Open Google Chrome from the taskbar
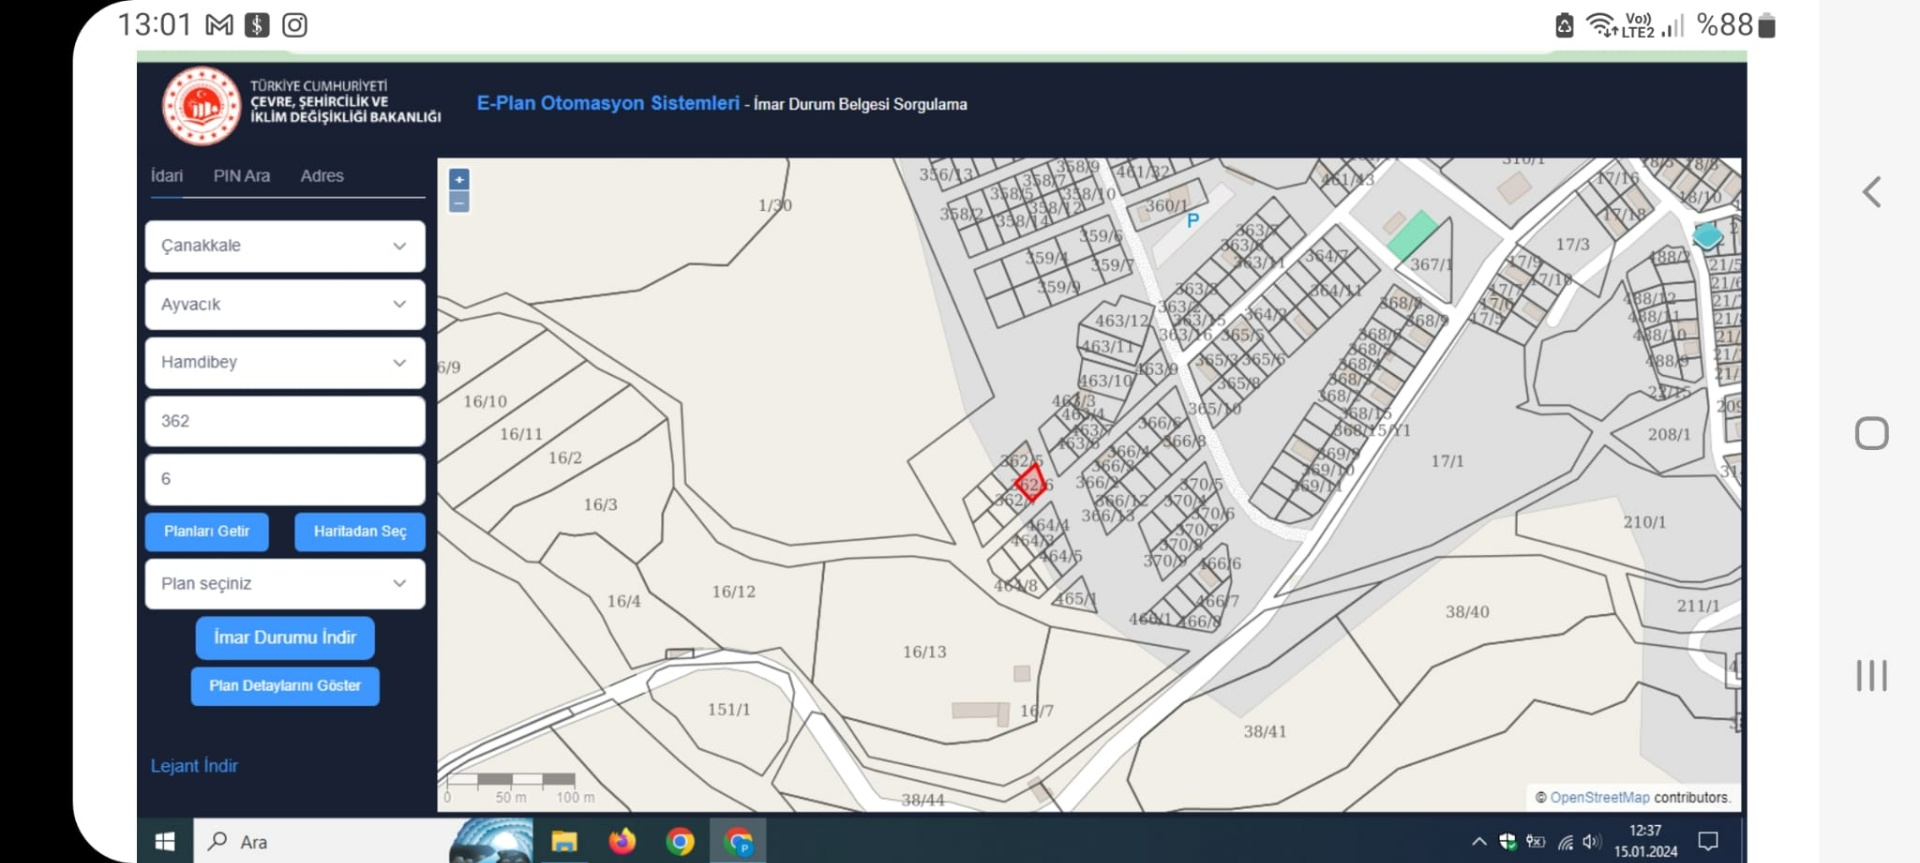The height and width of the screenshot is (863, 1920). pos(680,842)
